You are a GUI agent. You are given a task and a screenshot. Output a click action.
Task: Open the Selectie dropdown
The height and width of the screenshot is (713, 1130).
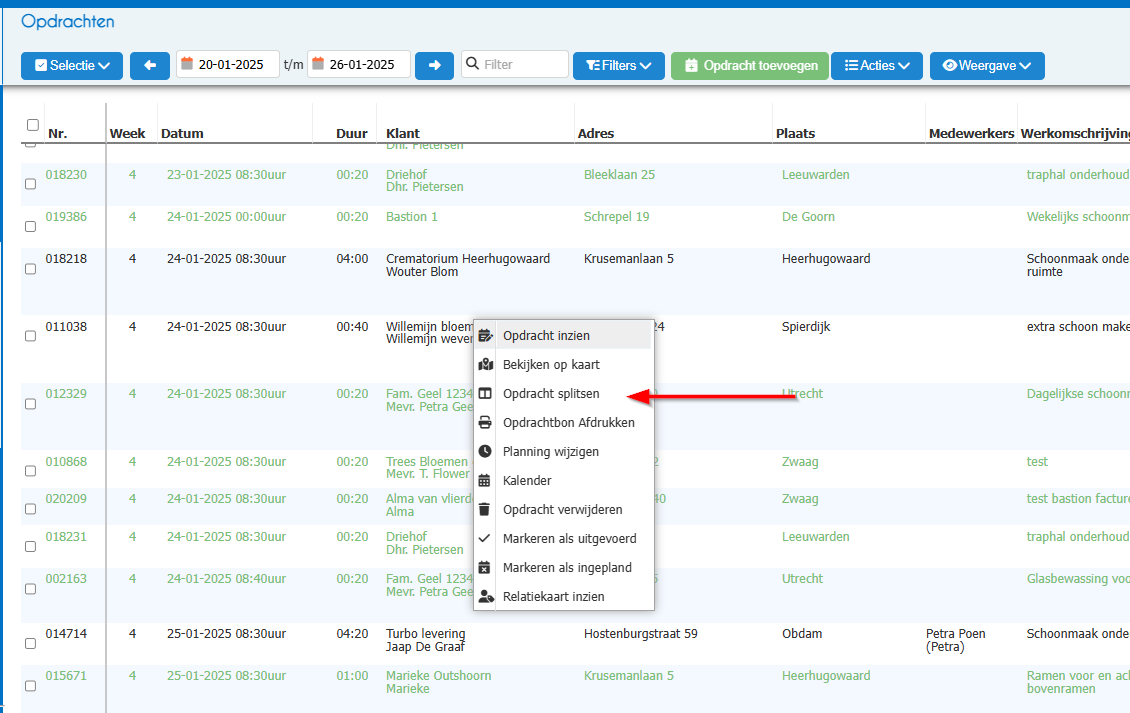point(72,66)
